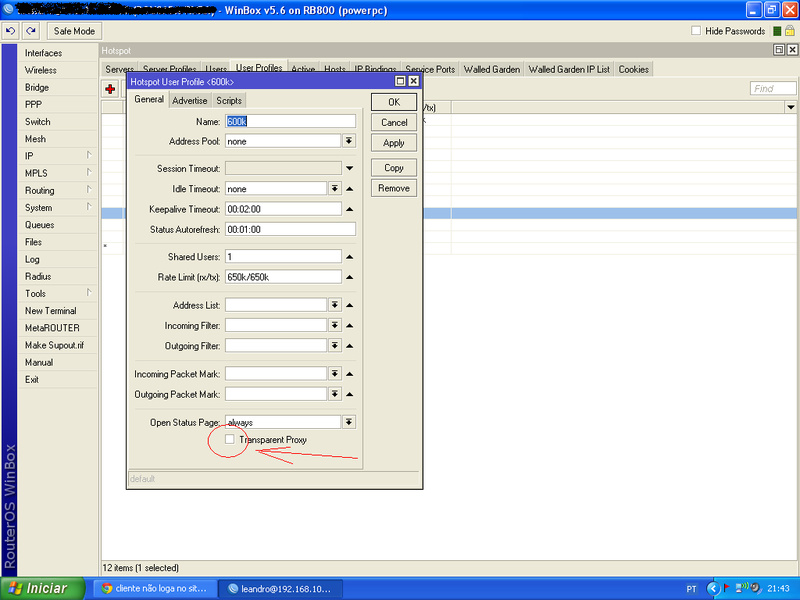Click the Copy button
Screen dimensions: 800x600
tap(394, 168)
